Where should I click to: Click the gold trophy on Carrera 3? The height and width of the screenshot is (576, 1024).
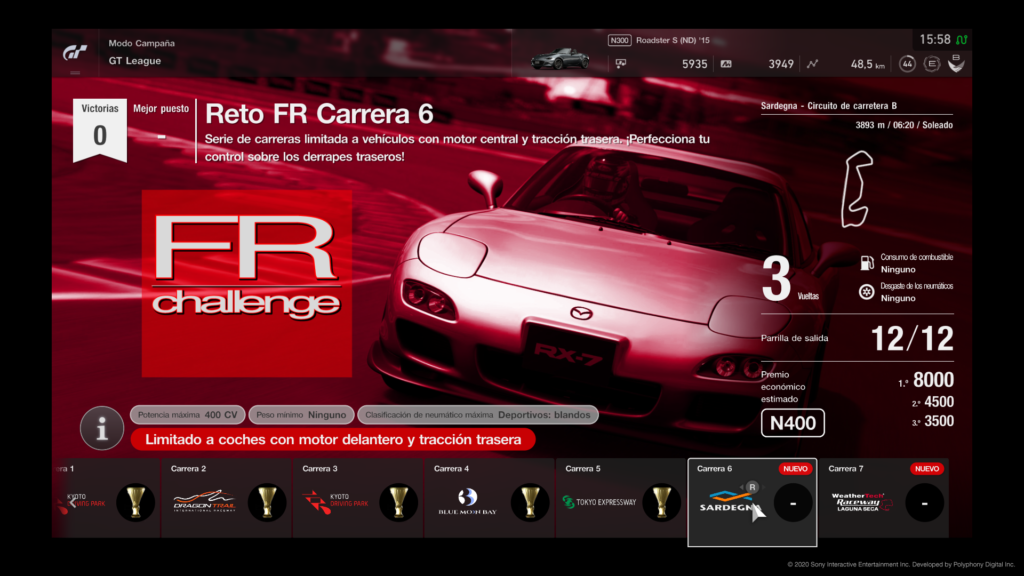[398, 502]
